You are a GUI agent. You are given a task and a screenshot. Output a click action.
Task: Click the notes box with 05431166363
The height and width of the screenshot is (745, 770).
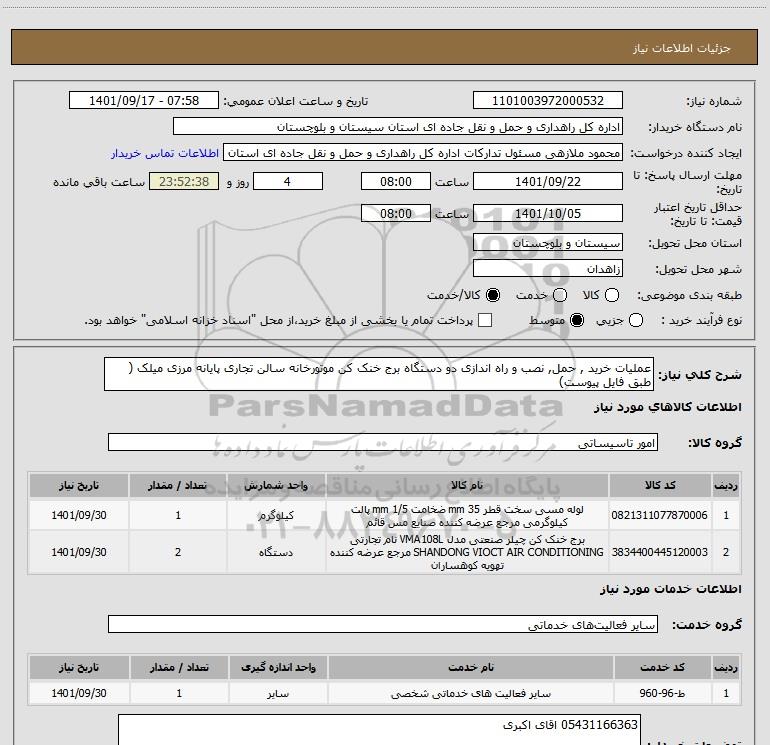[379, 730]
